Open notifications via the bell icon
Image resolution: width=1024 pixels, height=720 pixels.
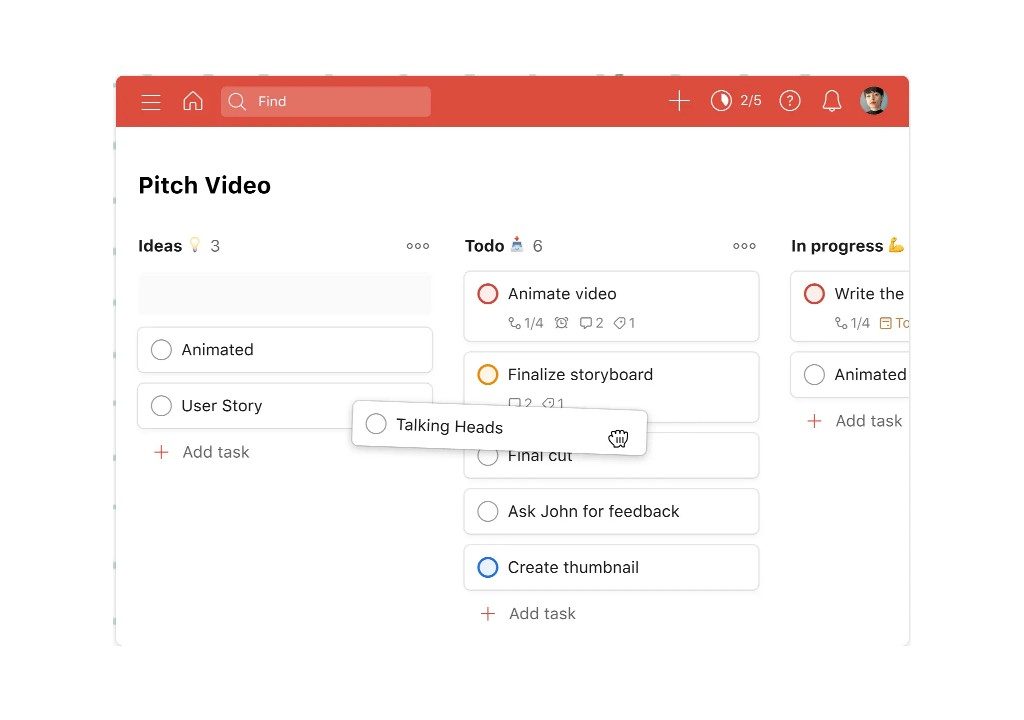(x=831, y=100)
